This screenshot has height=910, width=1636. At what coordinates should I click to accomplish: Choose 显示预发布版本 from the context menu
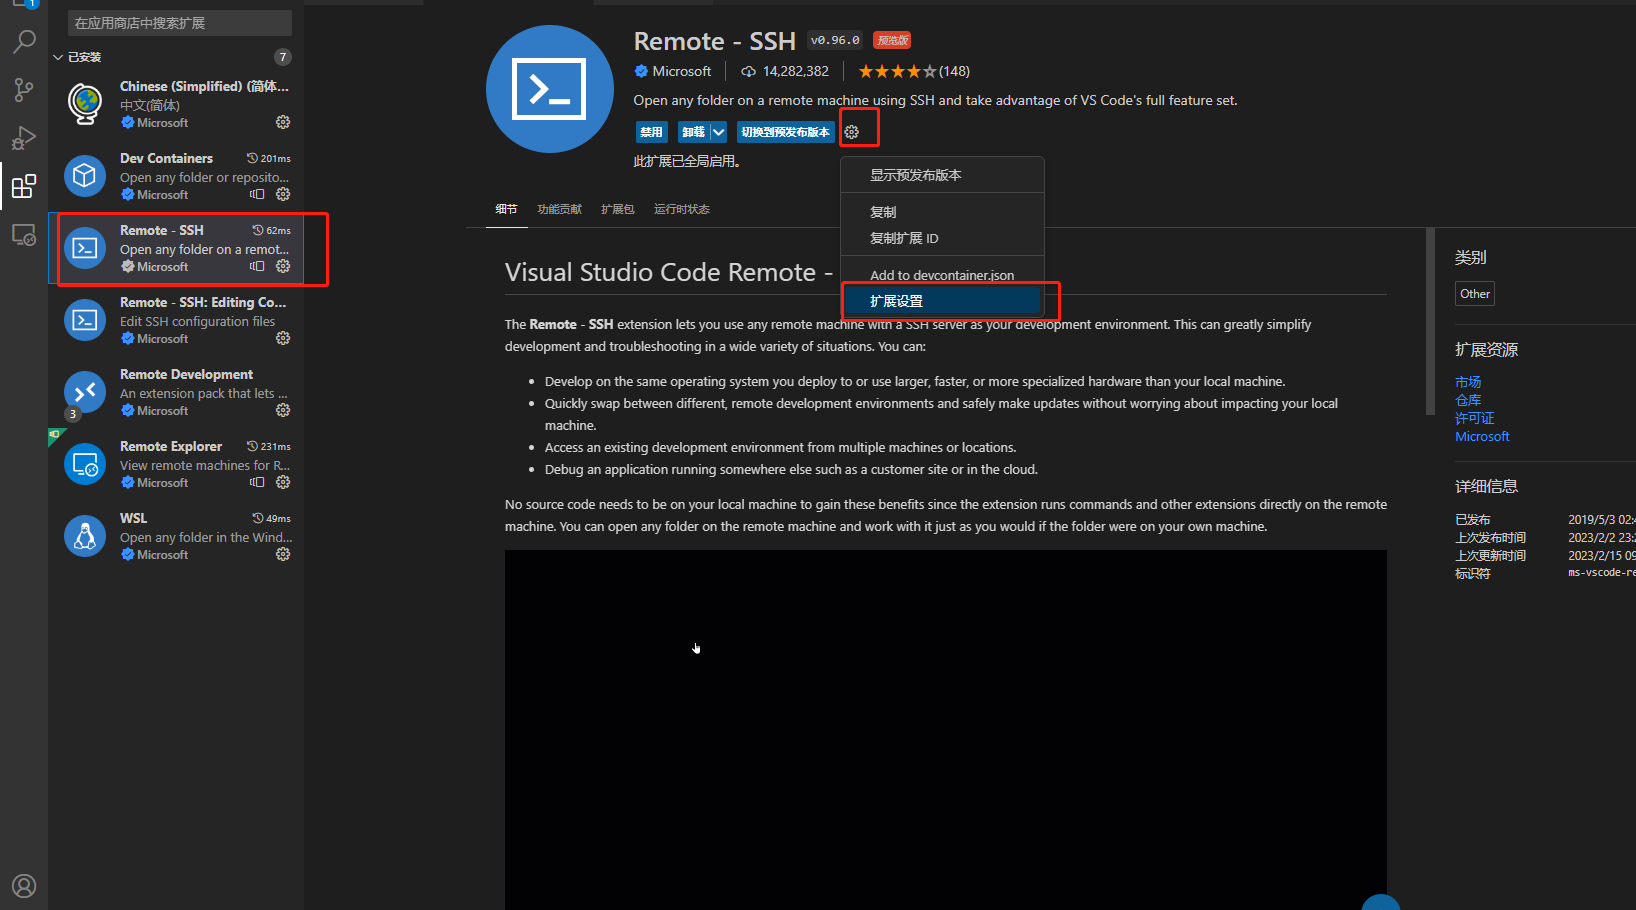pyautogui.click(x=942, y=175)
